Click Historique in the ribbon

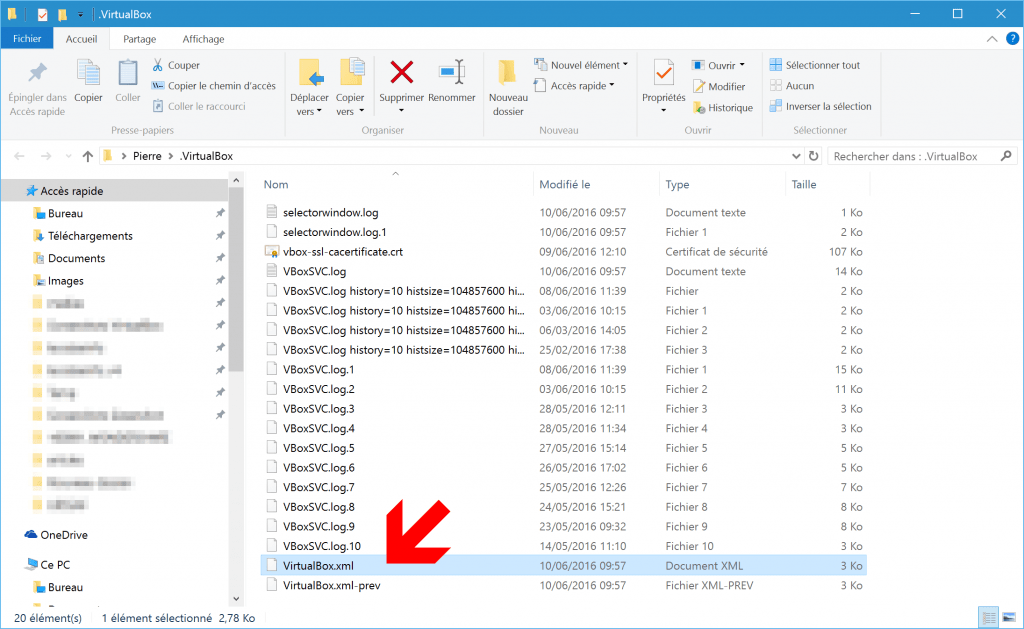tap(722, 108)
